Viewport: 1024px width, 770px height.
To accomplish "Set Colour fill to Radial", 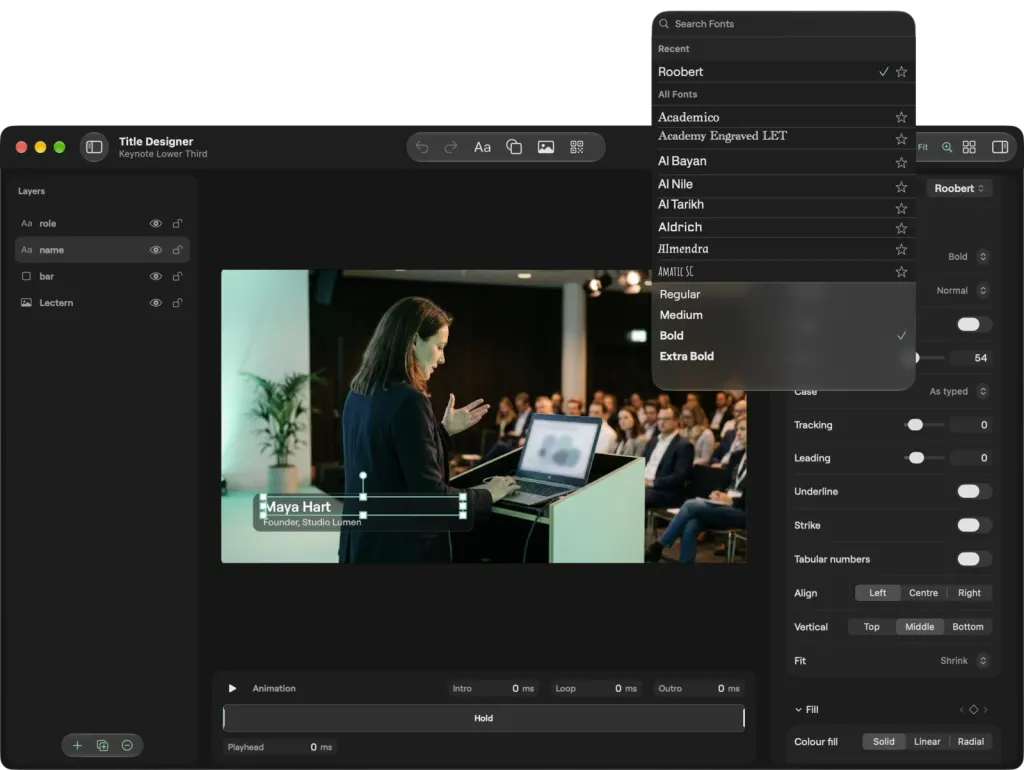I will [970, 741].
